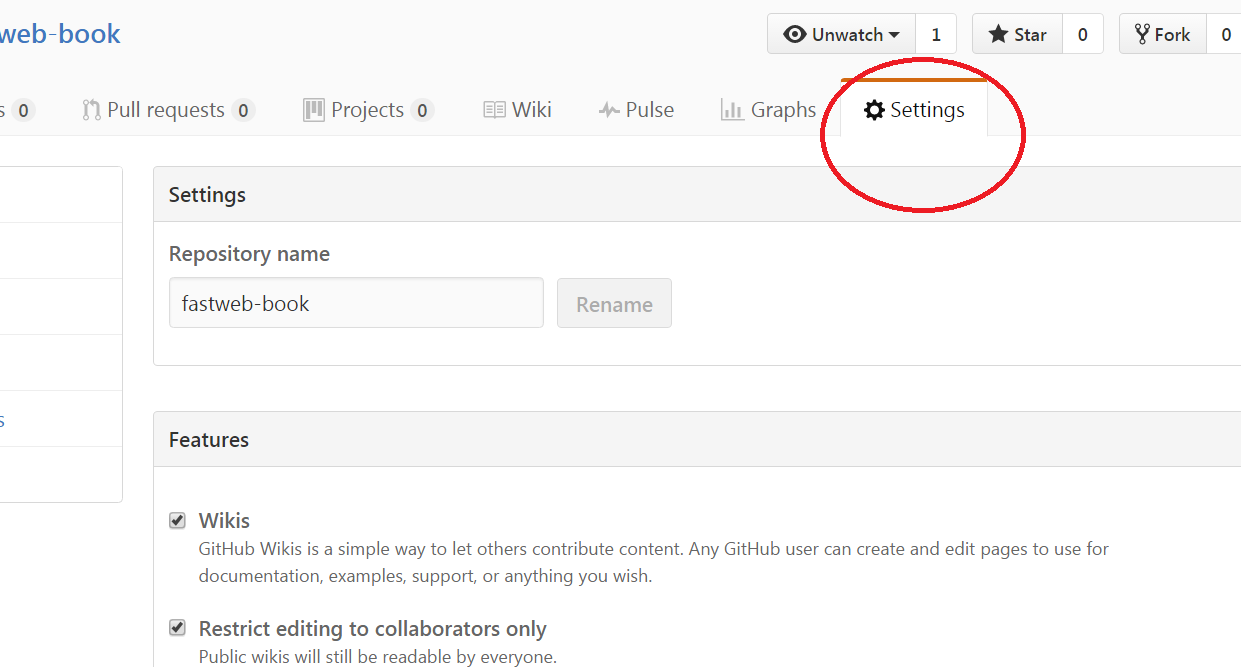Switch to the Pulse tab
Screen dimensions: 1241x667
[x=636, y=110]
